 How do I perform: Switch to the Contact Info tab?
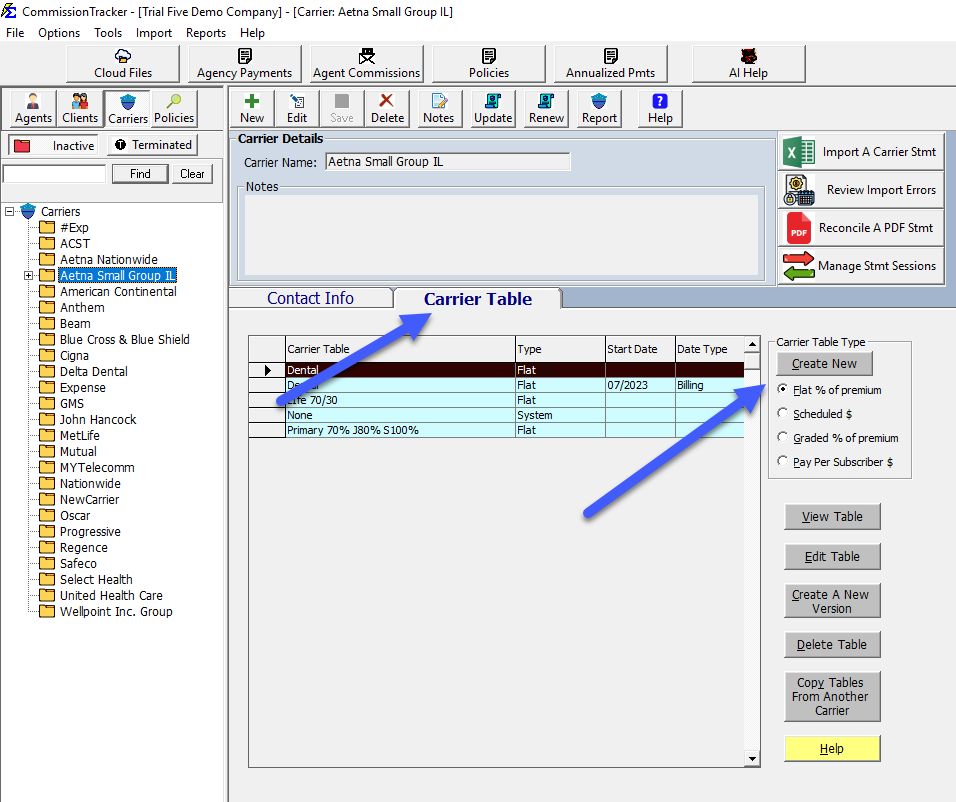coord(311,297)
